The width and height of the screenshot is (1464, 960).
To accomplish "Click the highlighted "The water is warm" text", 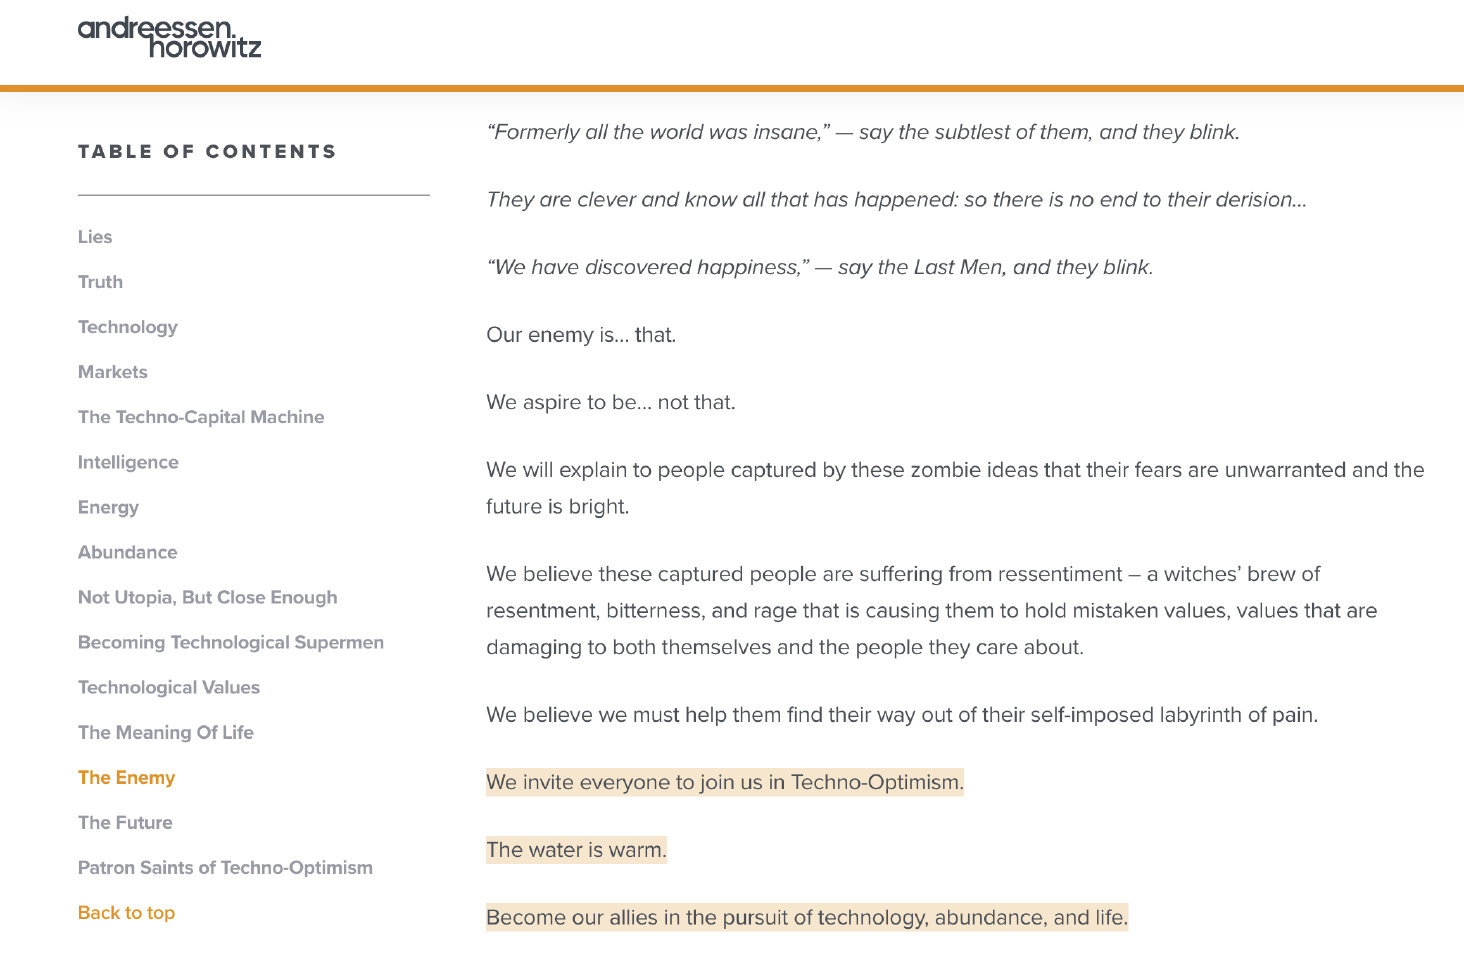I will click(x=576, y=850).
